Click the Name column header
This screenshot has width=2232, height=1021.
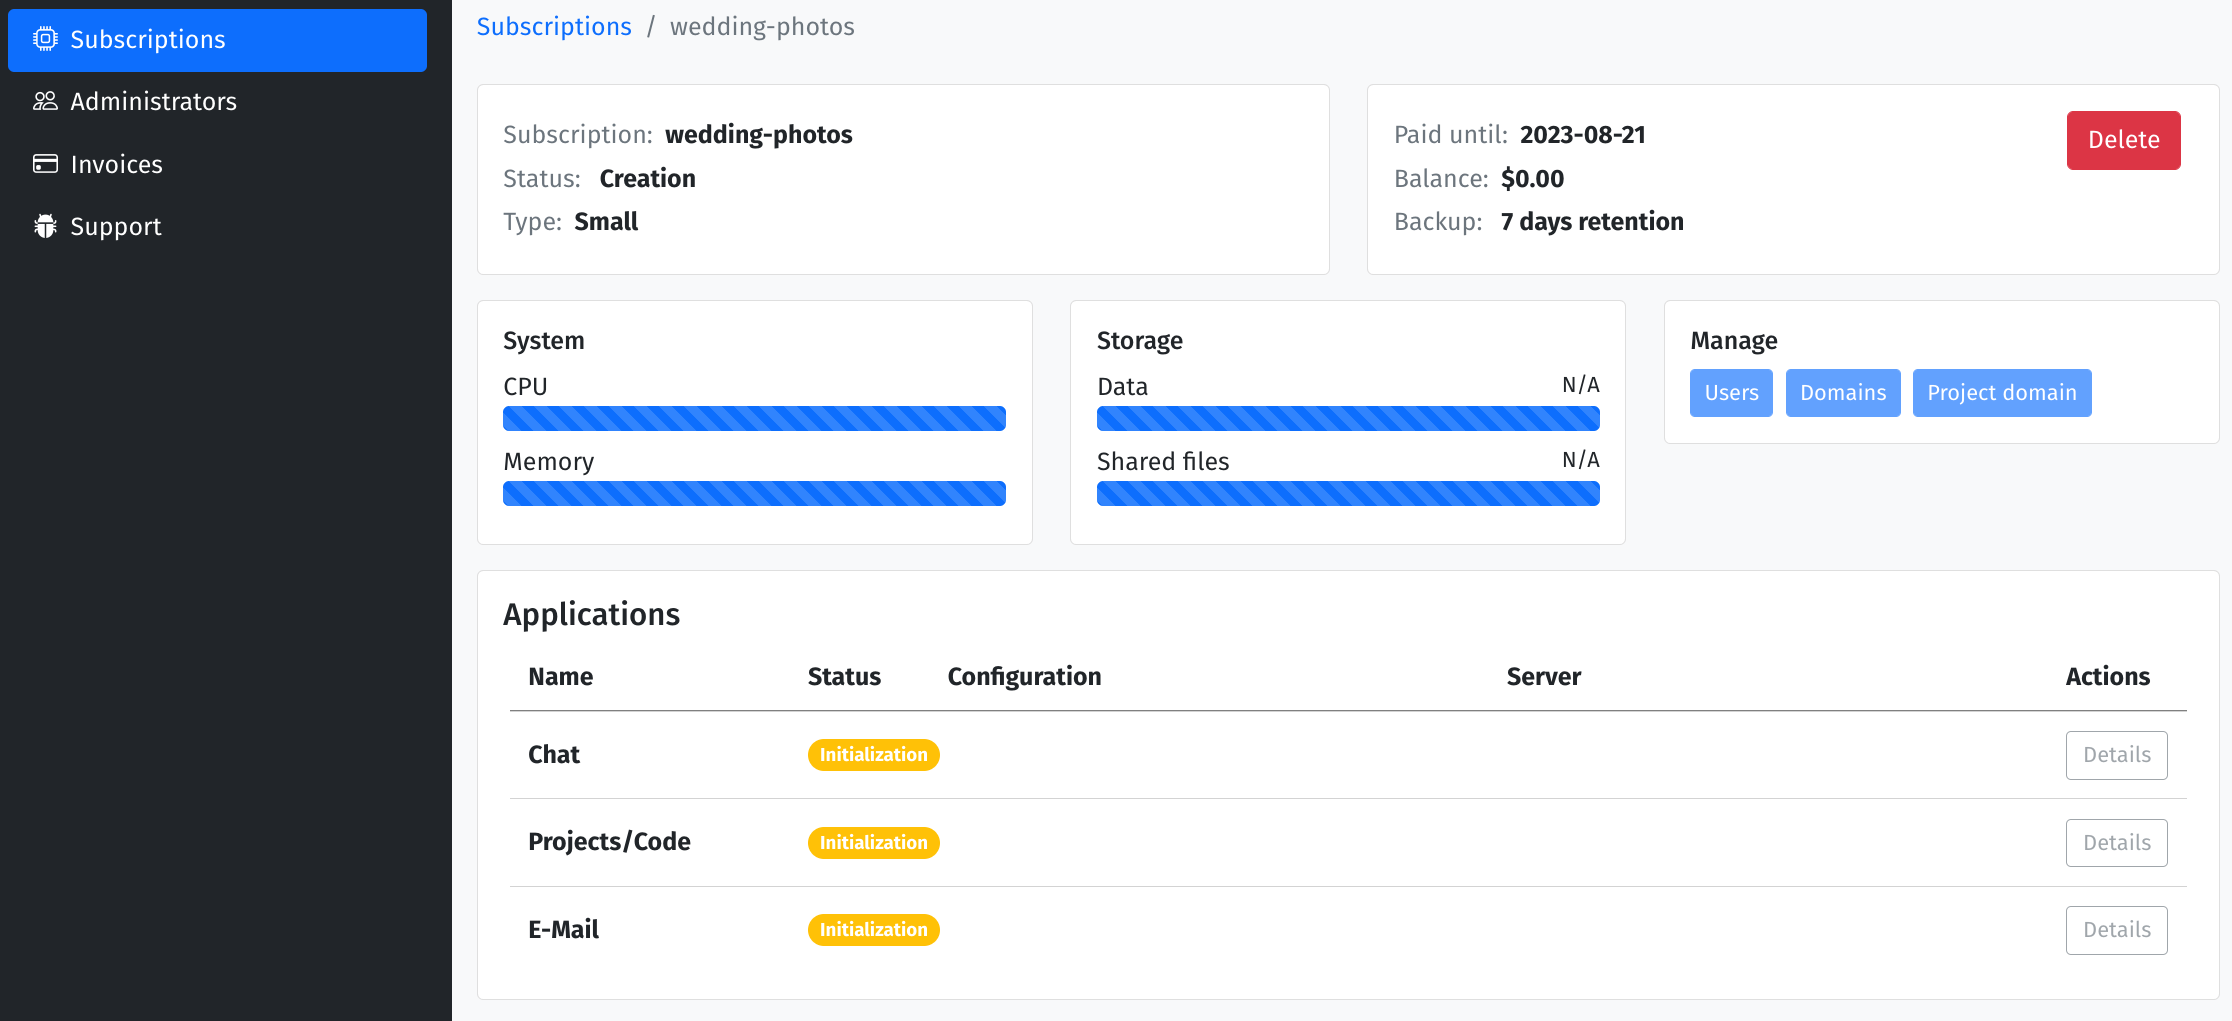(x=560, y=677)
